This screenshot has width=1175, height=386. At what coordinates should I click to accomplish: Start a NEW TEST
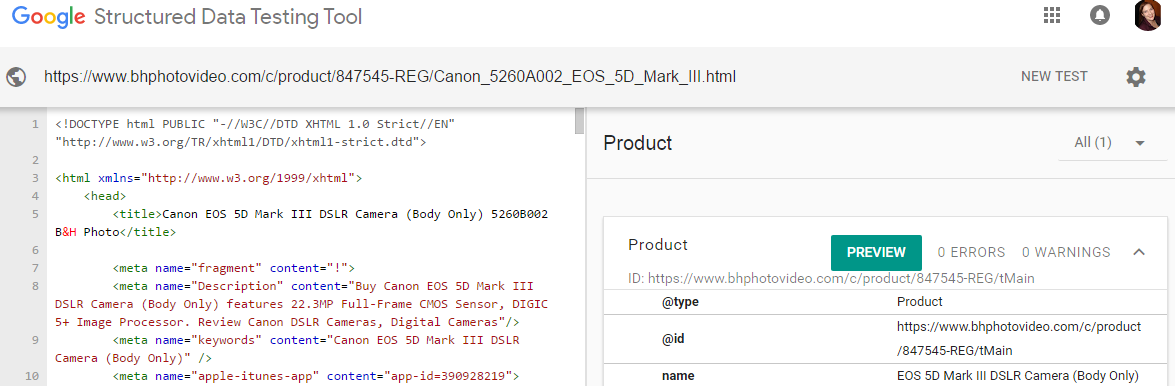pos(1054,76)
